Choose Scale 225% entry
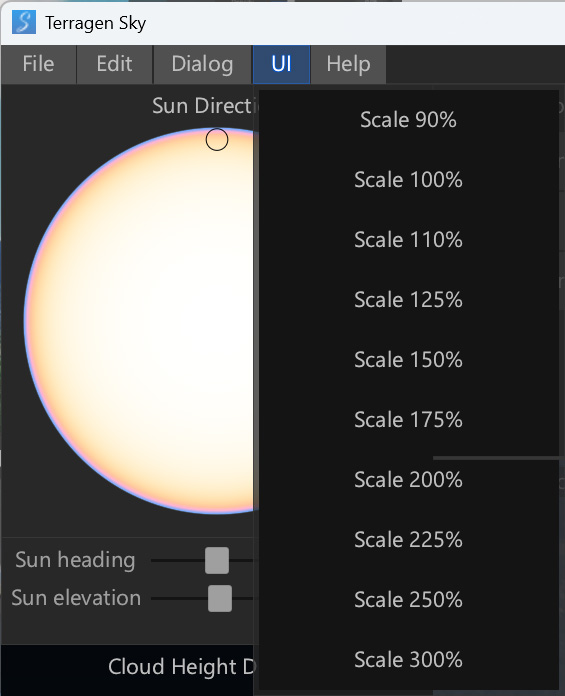Viewport: 565px width, 696px height. (408, 540)
